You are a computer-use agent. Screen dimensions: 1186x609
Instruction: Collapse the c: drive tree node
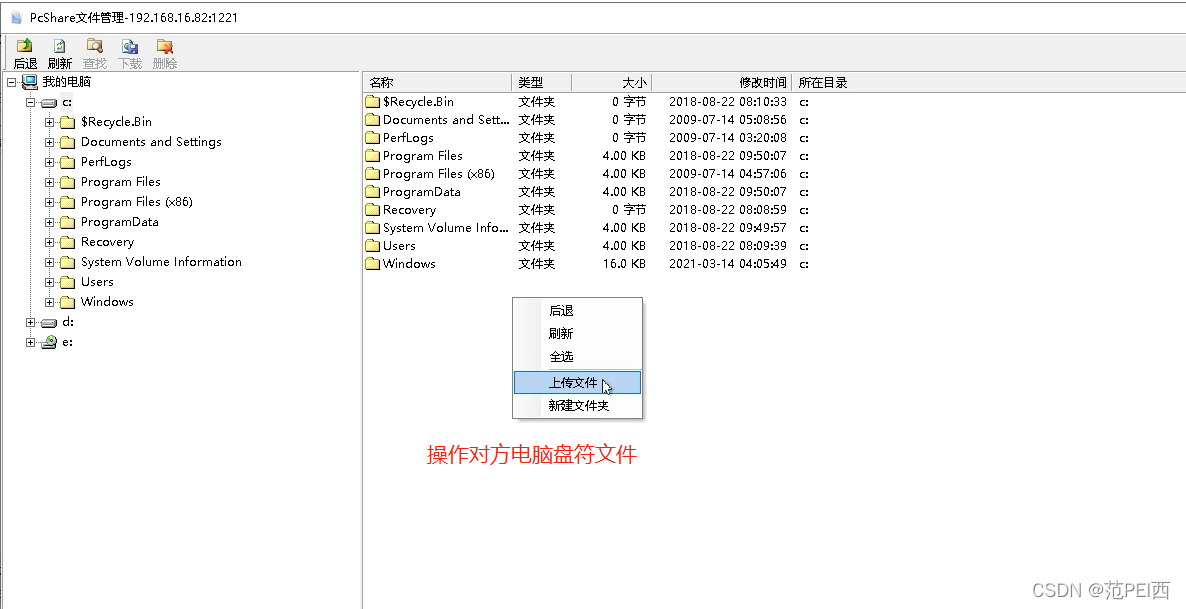31,101
